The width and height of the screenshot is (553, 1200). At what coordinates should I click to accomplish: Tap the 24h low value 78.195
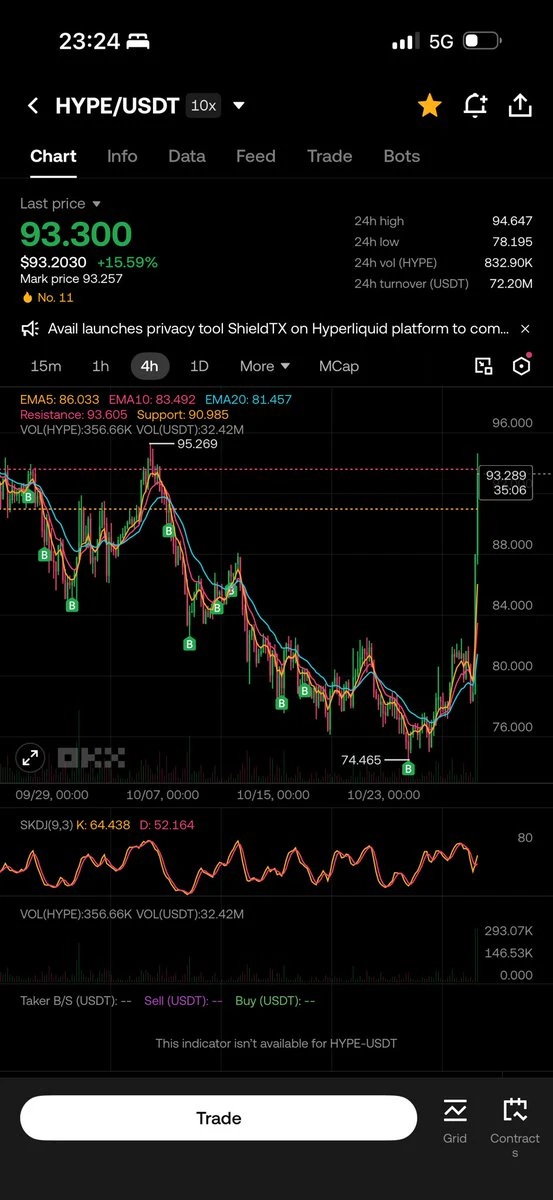tap(512, 242)
